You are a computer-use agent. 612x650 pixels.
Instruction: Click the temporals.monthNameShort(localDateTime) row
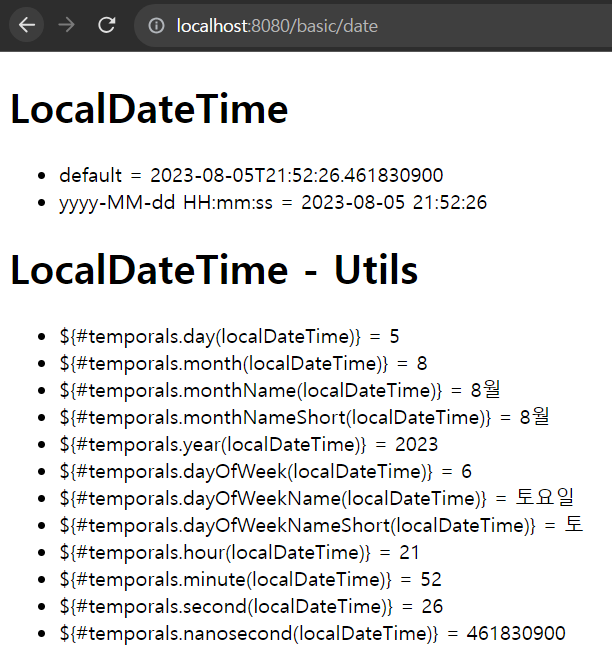pyautogui.click(x=304, y=417)
